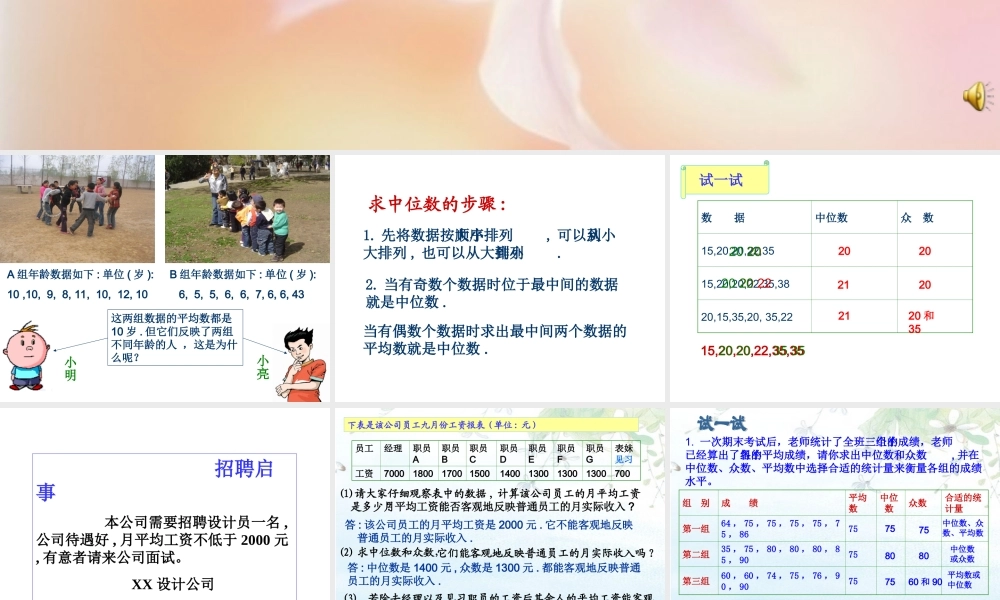
Task: Click the 工资 row label
Action: click(x=364, y=473)
